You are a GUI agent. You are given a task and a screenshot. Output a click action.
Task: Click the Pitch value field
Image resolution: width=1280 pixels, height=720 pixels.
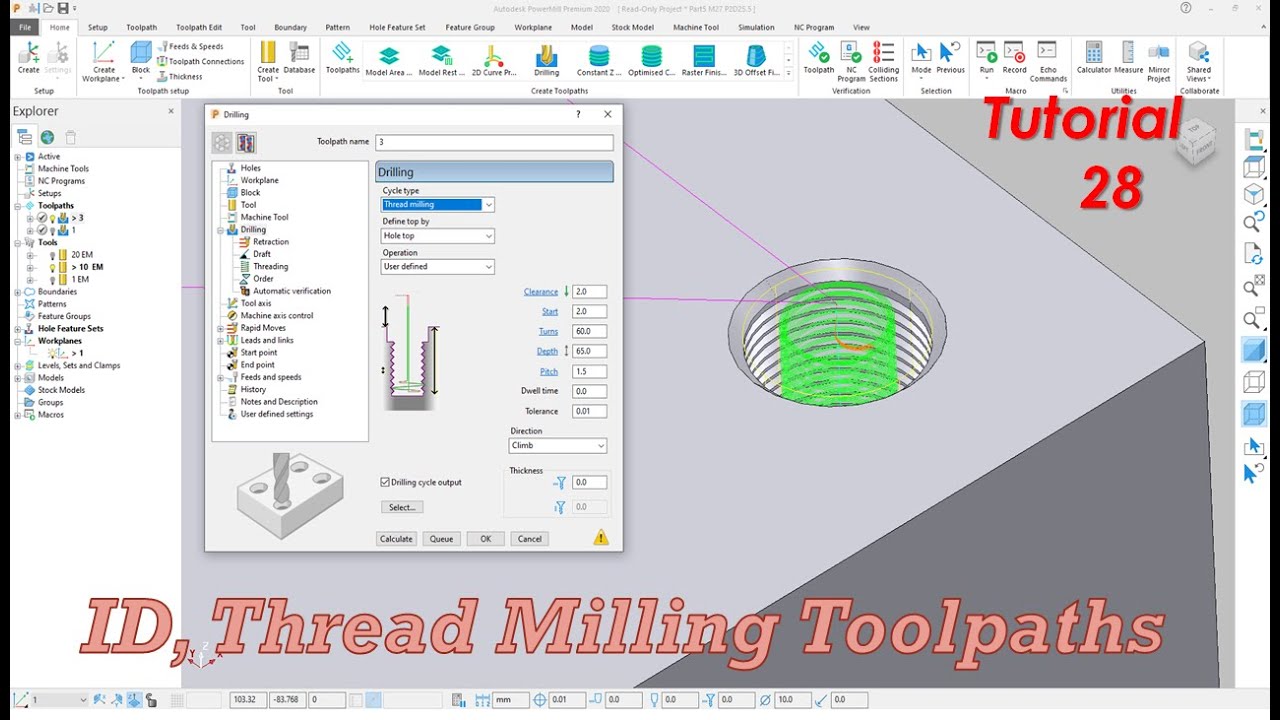[590, 371]
